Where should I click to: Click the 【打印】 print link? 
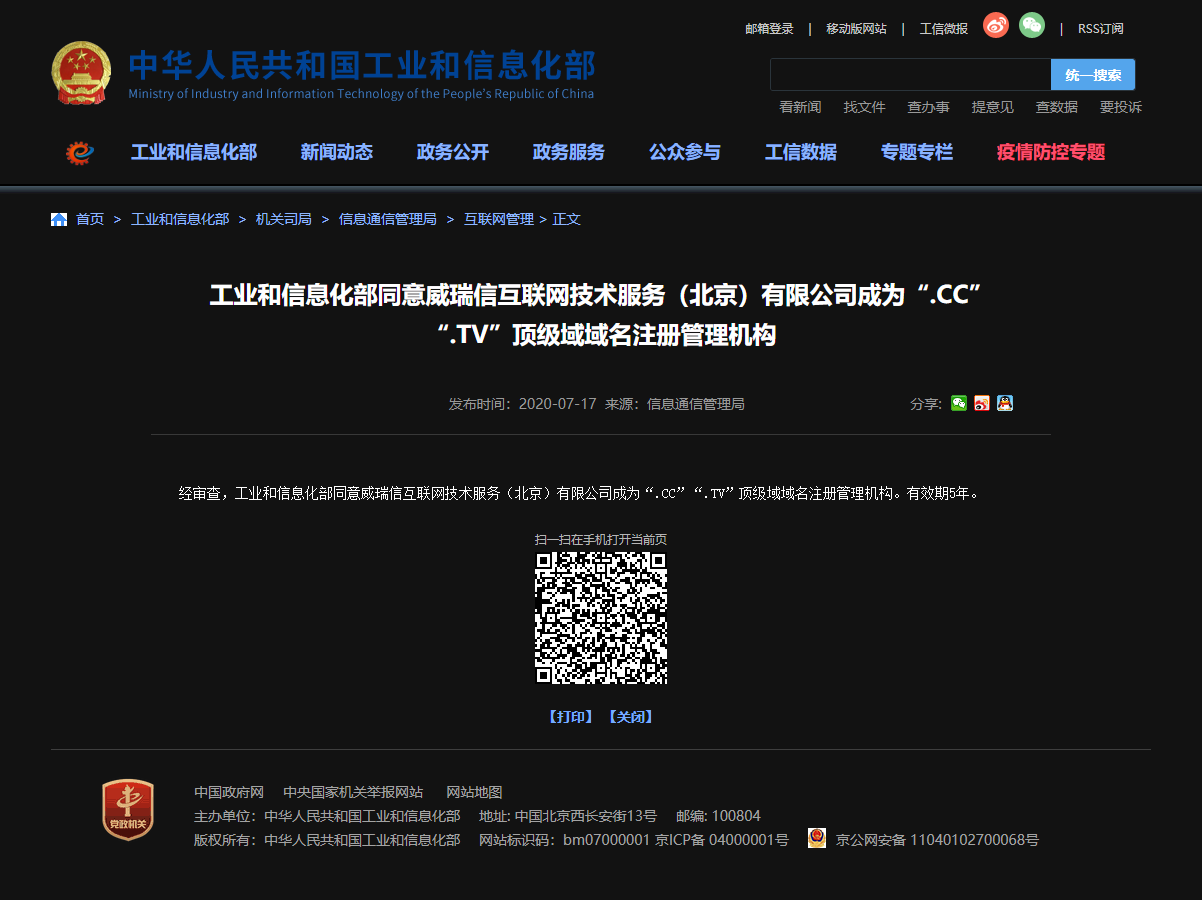pos(571,717)
